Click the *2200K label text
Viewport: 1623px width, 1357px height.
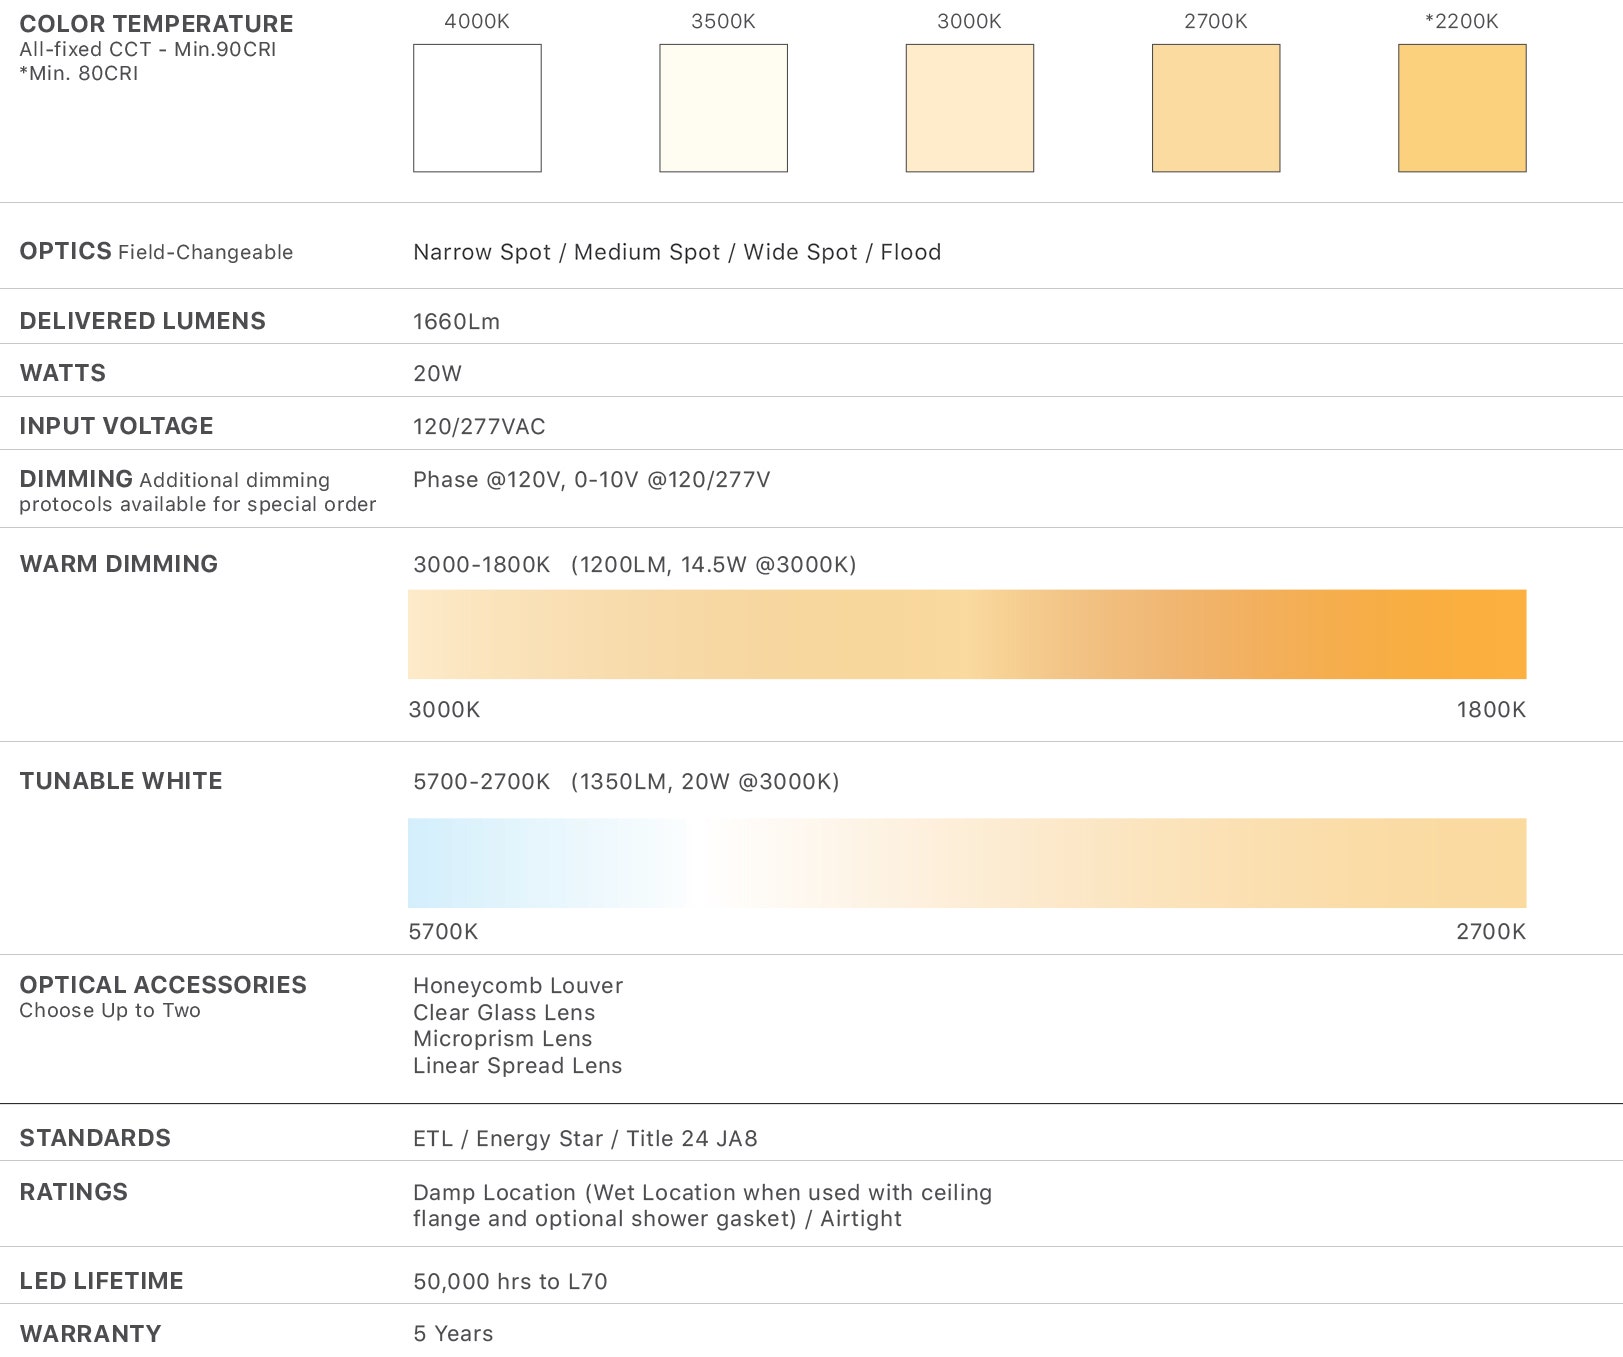click(1462, 21)
